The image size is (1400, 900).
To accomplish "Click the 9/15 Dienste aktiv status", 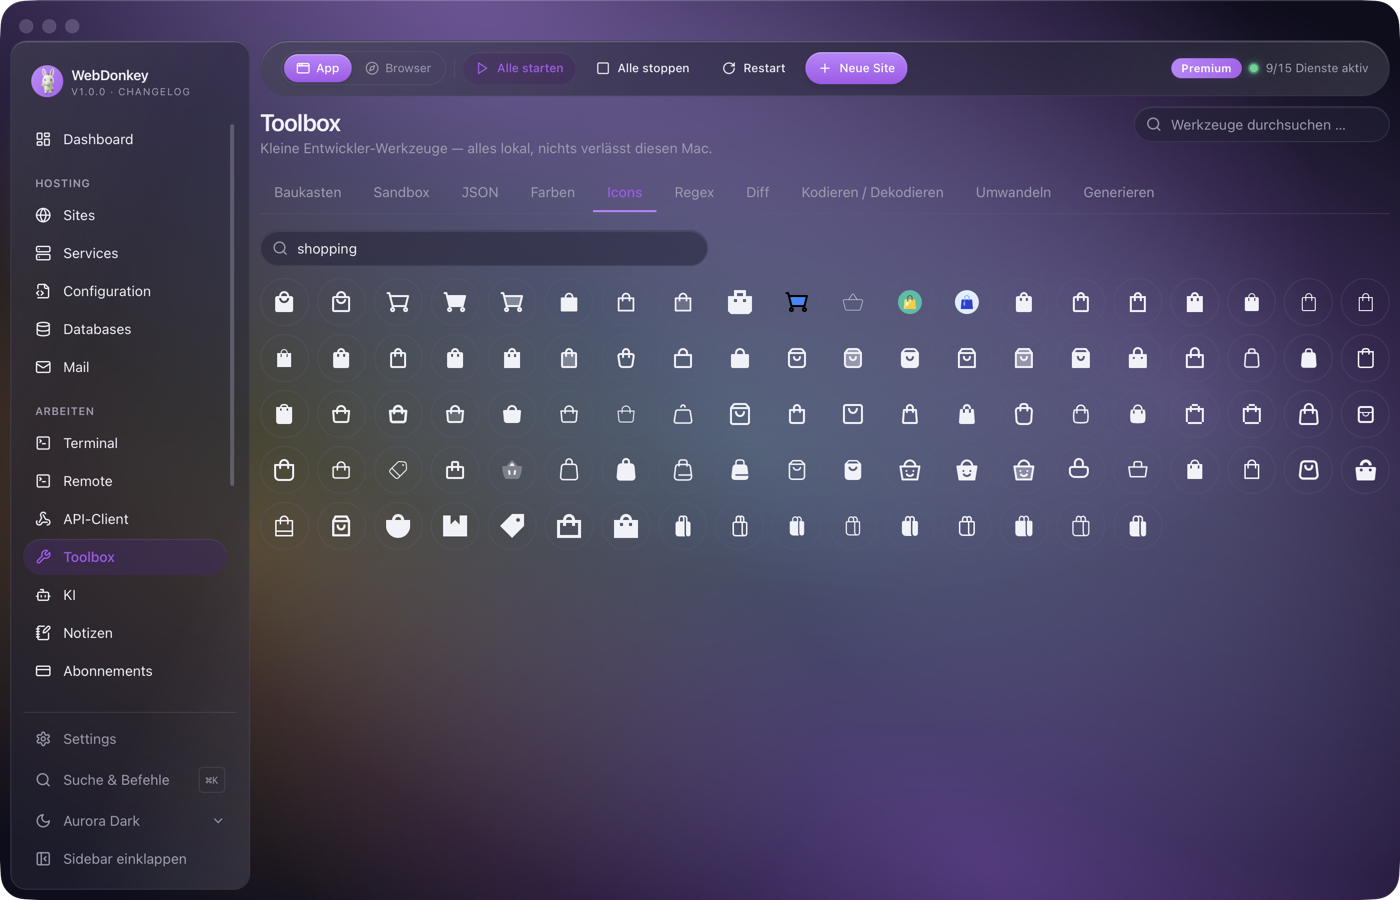I will [x=1308, y=68].
